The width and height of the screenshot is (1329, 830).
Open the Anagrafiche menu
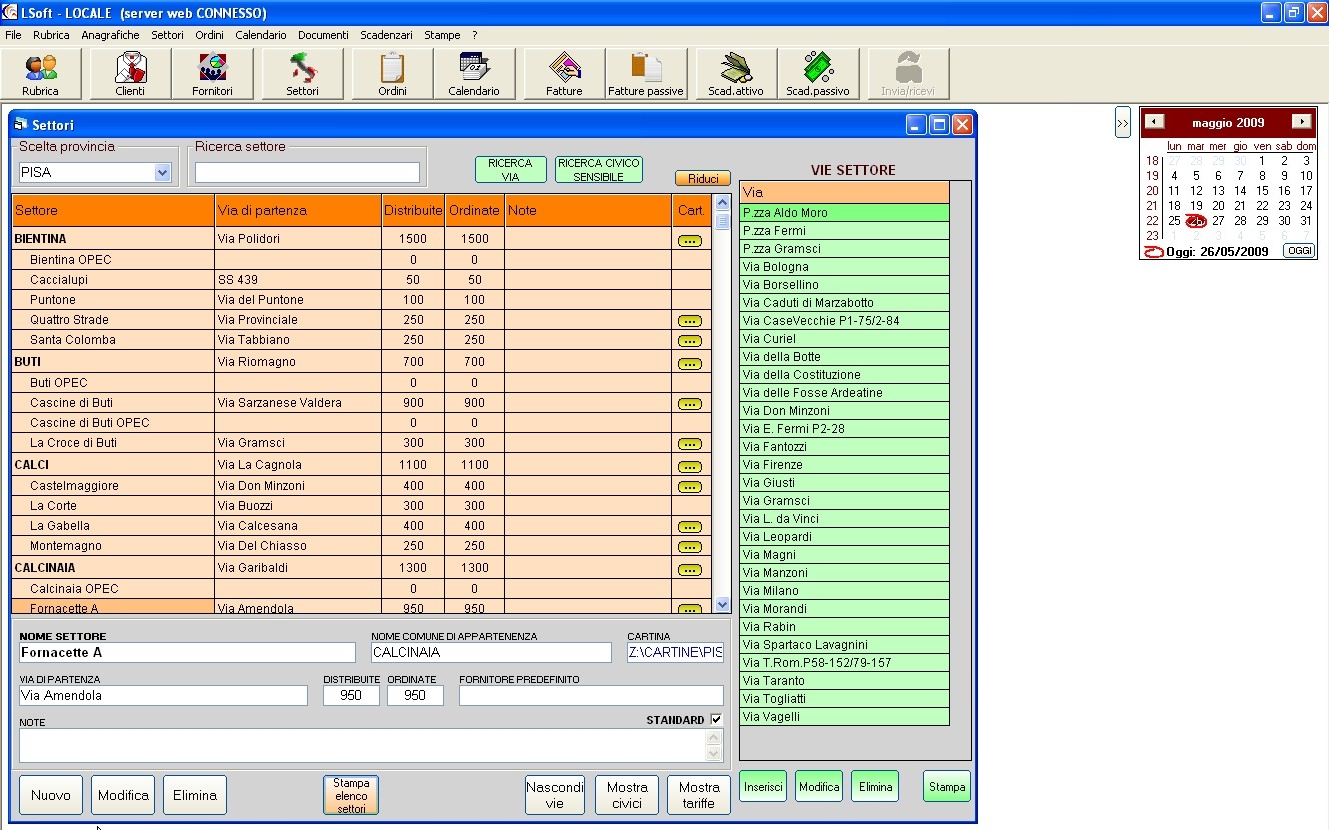coord(110,35)
